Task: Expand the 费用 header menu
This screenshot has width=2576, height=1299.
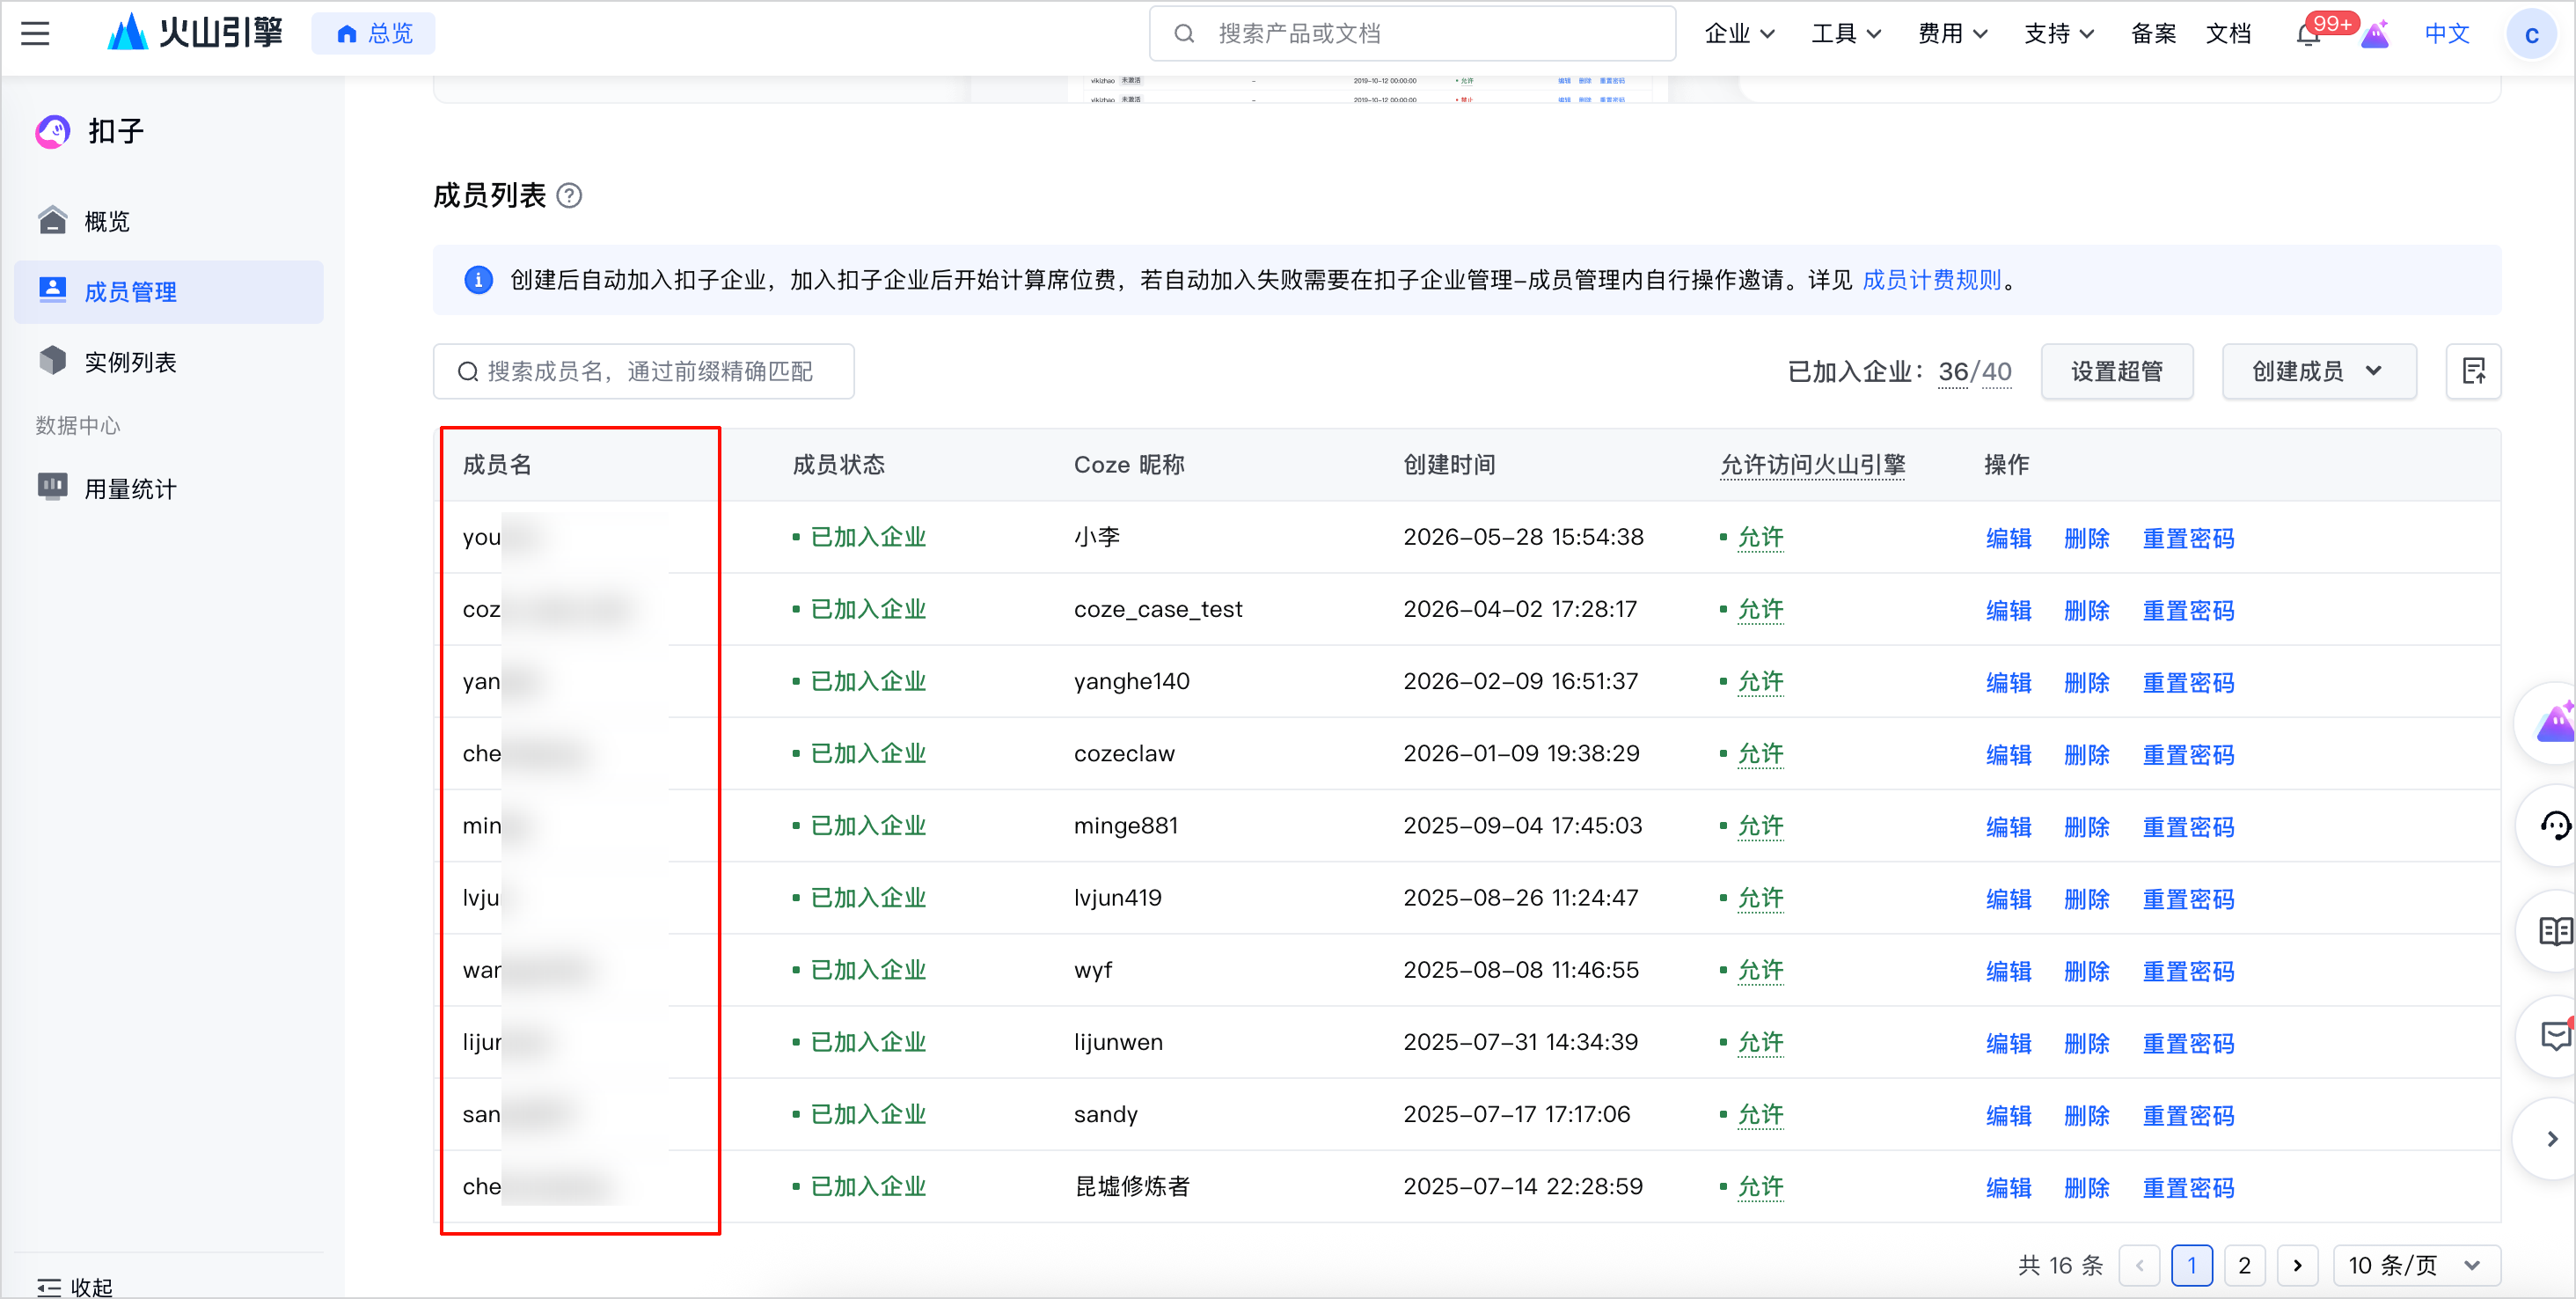Action: (x=1952, y=34)
